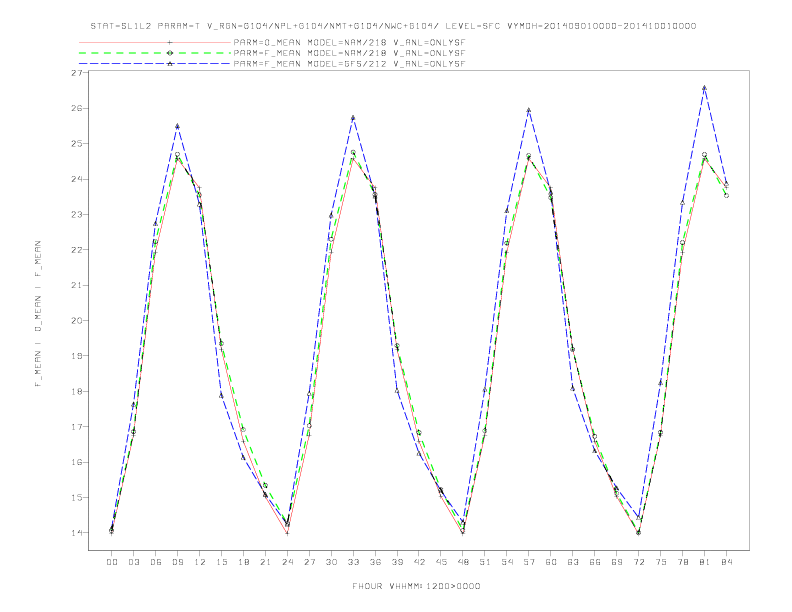Select the green F_MEAN NAM/218 legend label
This screenshot has width=792, height=612.
pos(349,53)
